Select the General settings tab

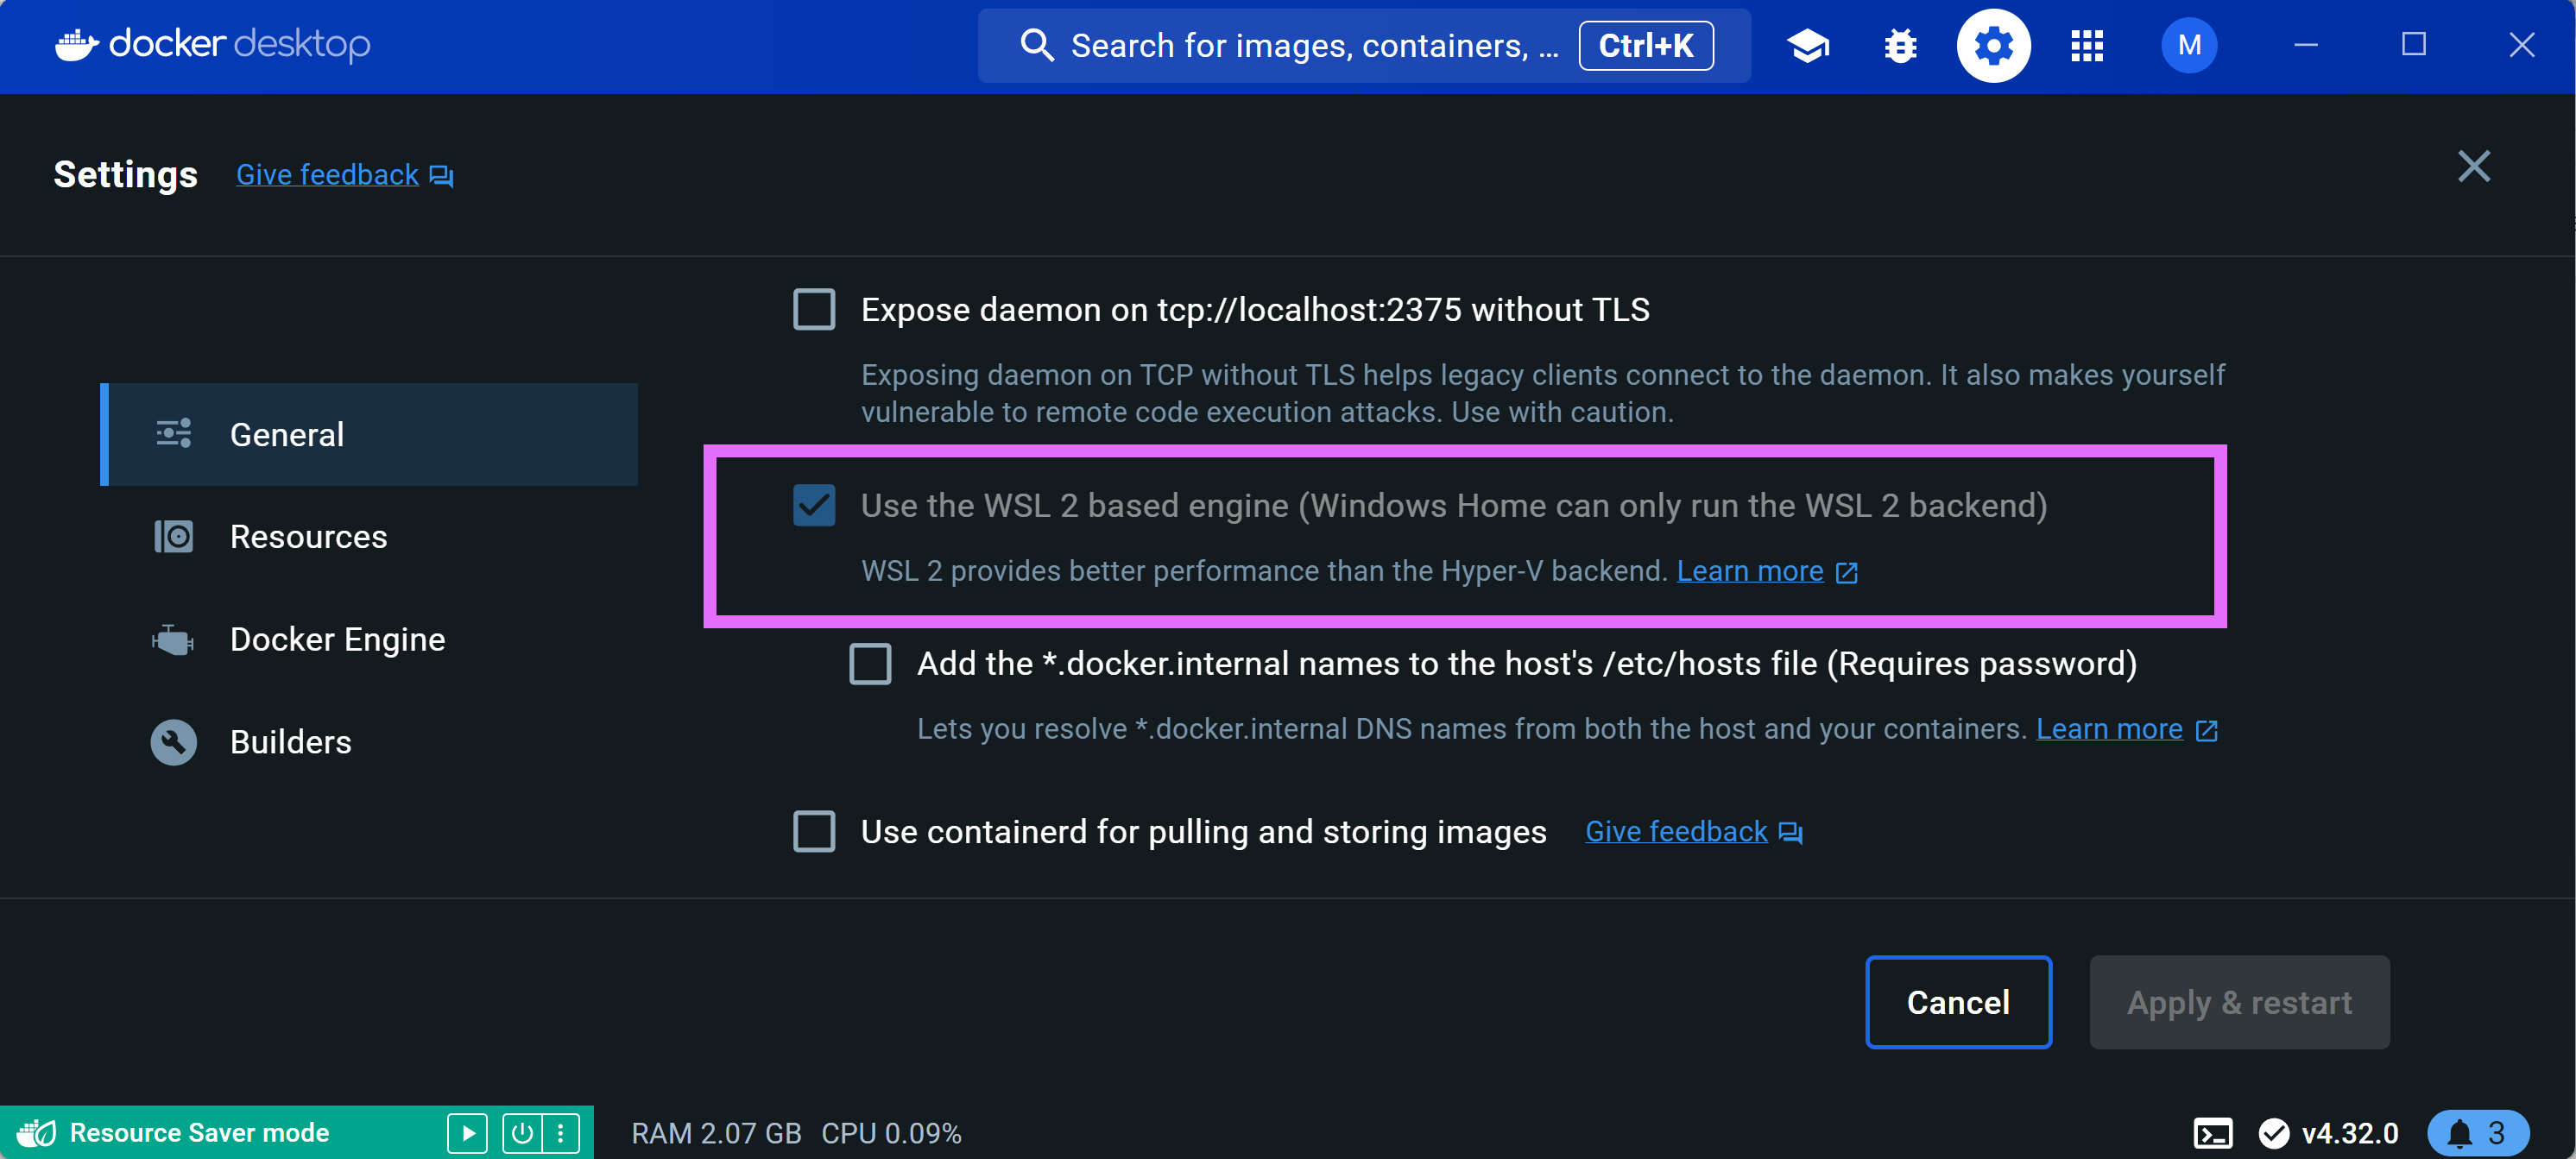(x=369, y=434)
